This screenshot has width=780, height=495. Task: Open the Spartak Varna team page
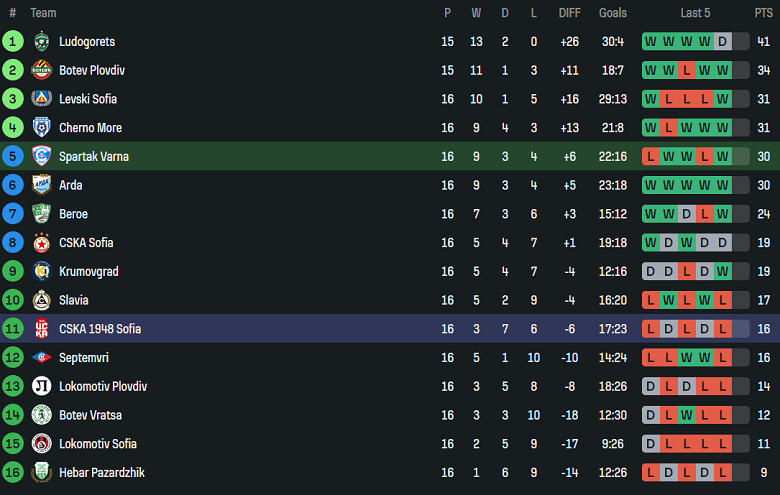coord(94,157)
